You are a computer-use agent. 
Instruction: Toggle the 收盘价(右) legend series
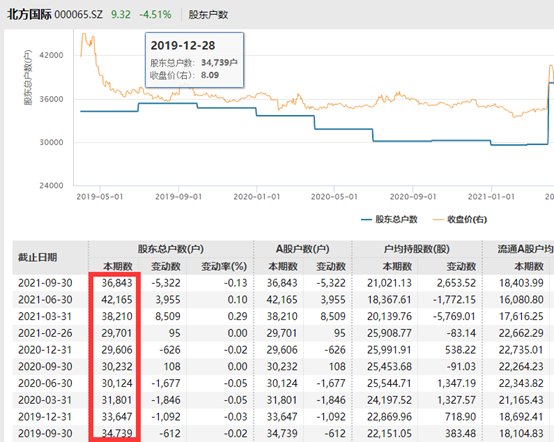(460, 219)
